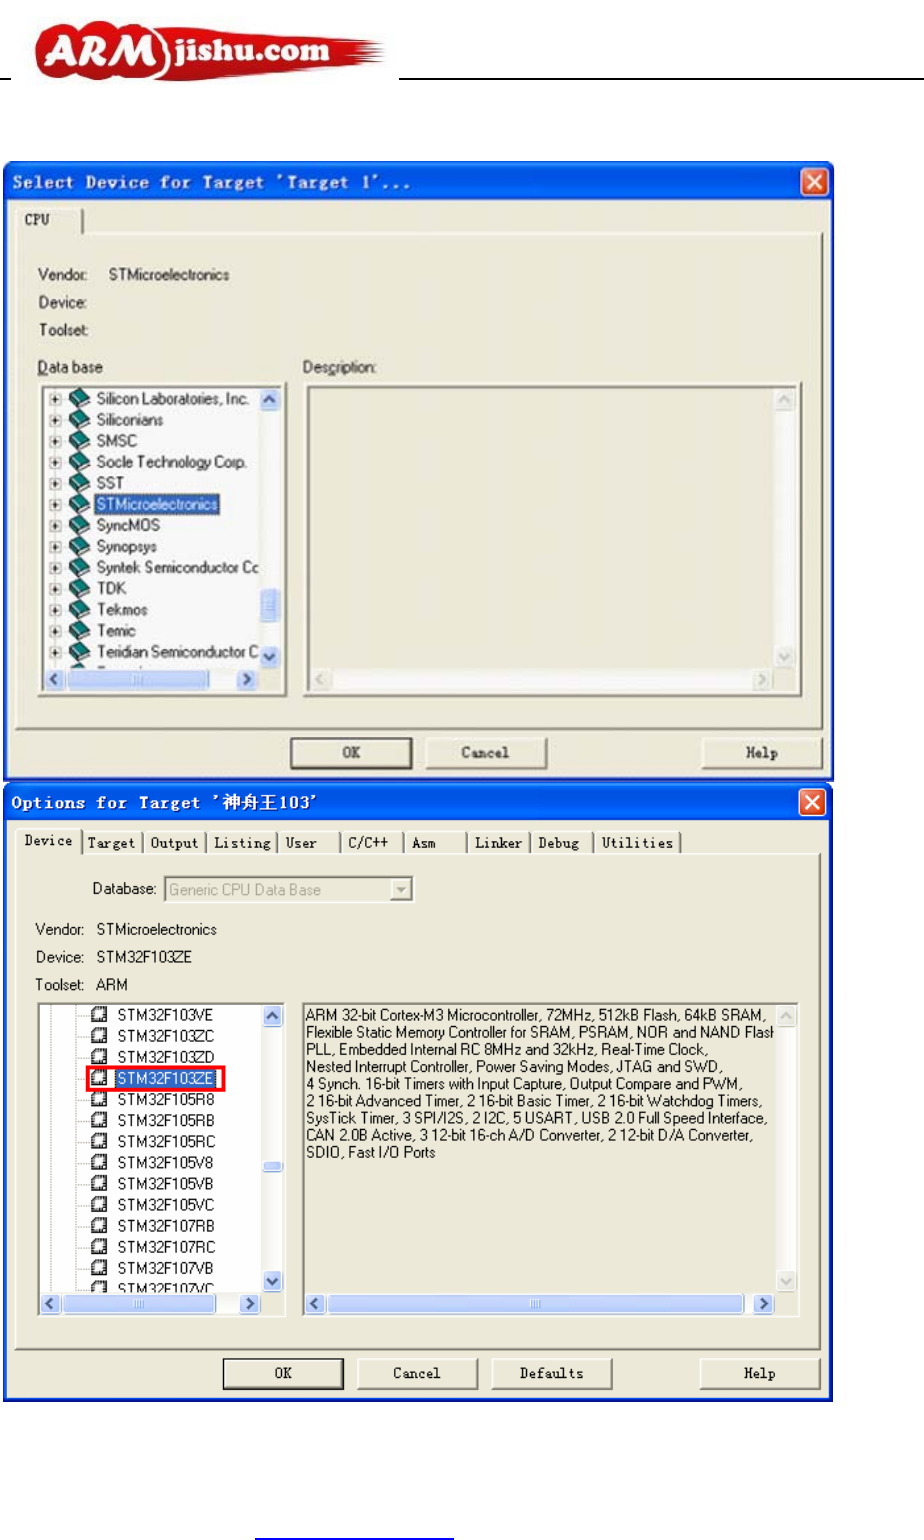Click the STMicroelectronics book icon

pos(79,504)
